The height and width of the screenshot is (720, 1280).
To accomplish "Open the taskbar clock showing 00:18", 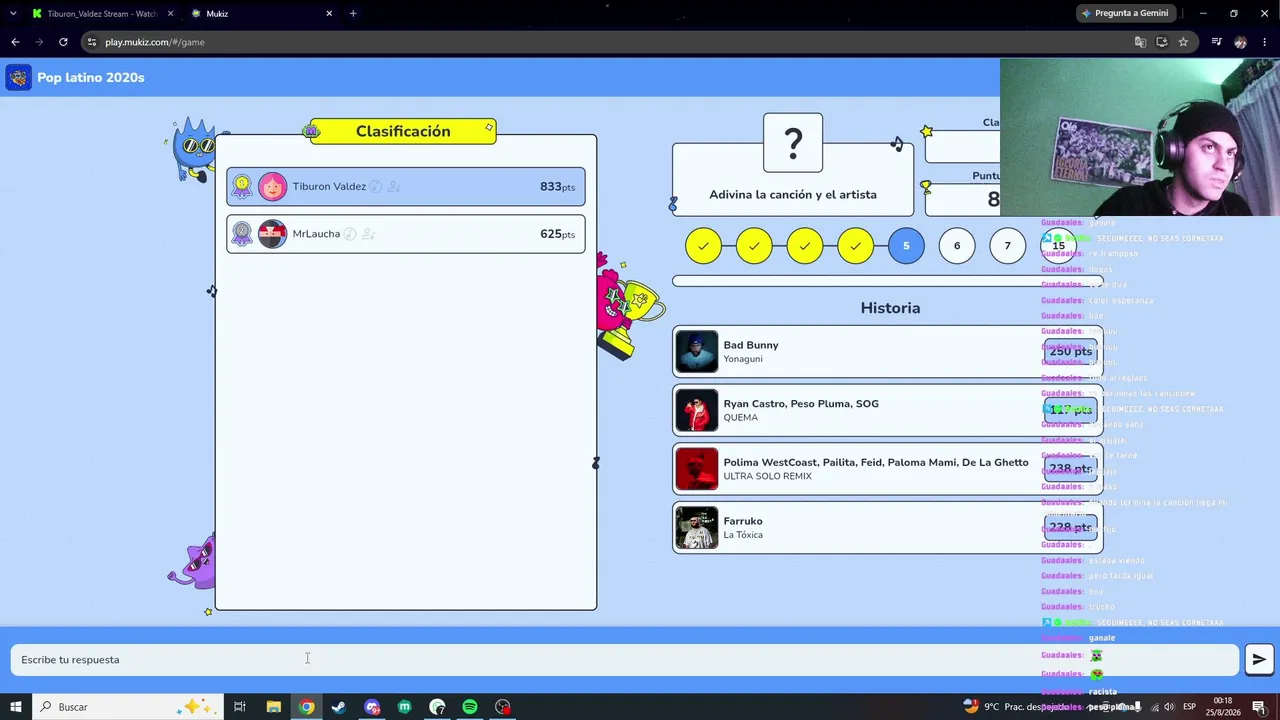I will (x=1223, y=707).
